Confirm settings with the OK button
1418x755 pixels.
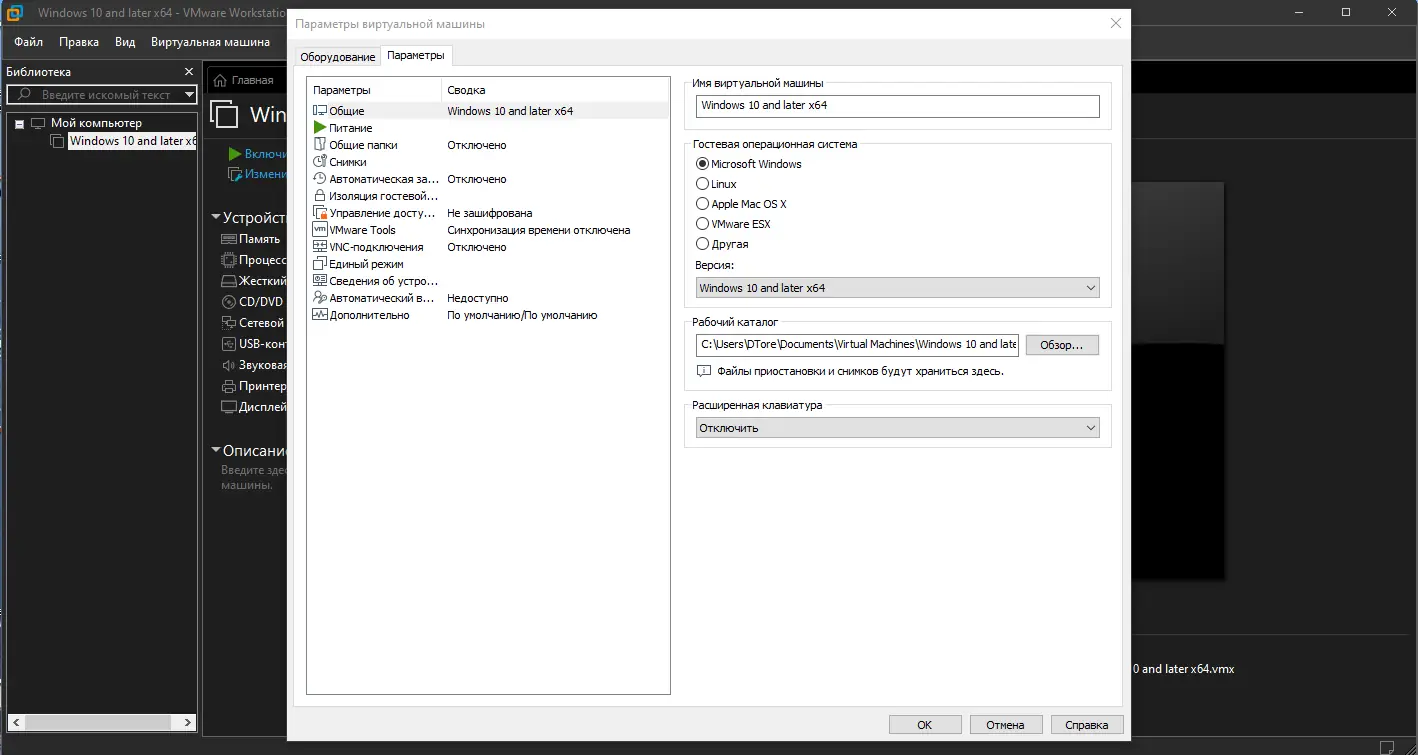click(x=925, y=725)
